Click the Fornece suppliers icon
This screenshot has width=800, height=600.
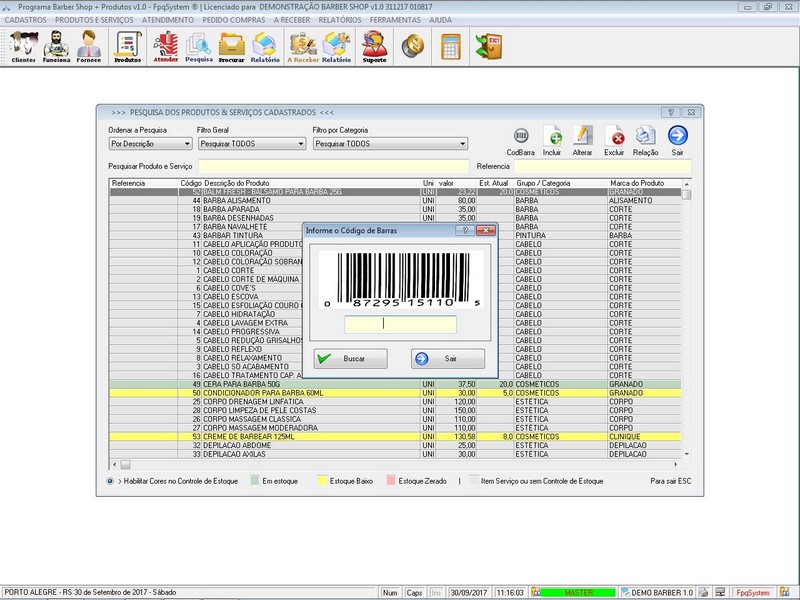pyautogui.click(x=90, y=46)
